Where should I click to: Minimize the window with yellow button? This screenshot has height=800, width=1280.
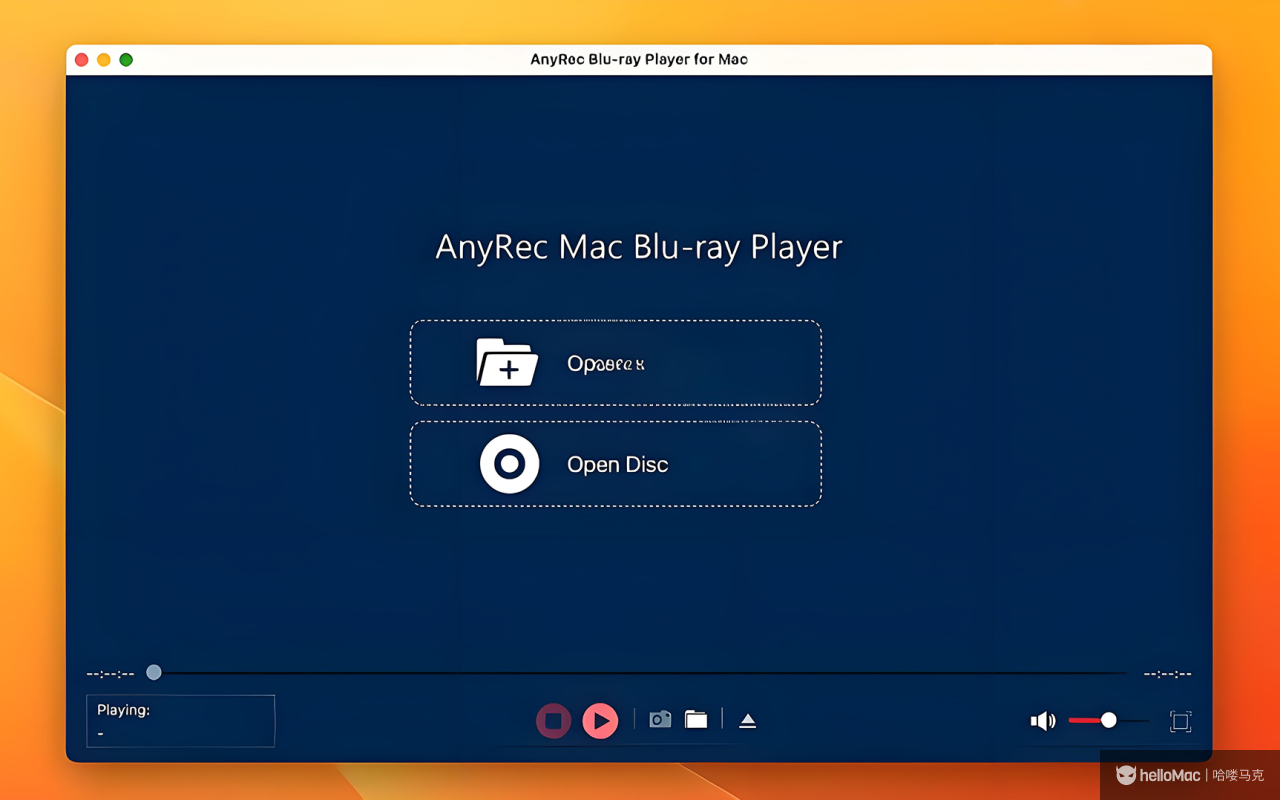[x=104, y=60]
